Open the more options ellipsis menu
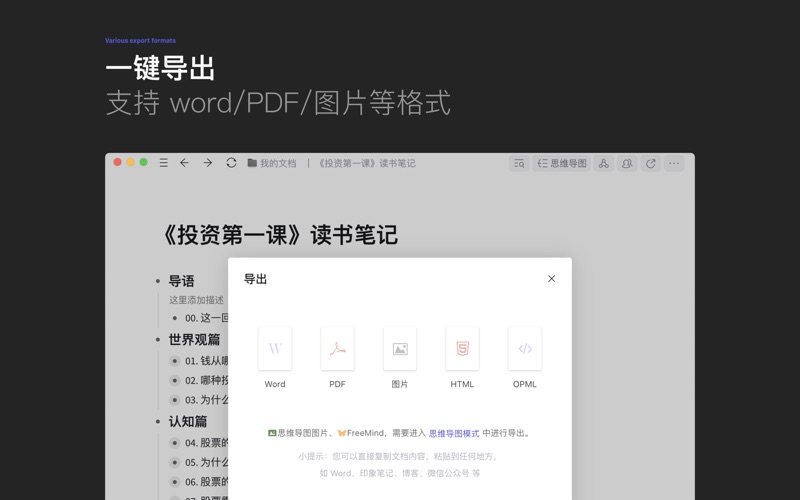This screenshot has width=800, height=500. (674, 163)
